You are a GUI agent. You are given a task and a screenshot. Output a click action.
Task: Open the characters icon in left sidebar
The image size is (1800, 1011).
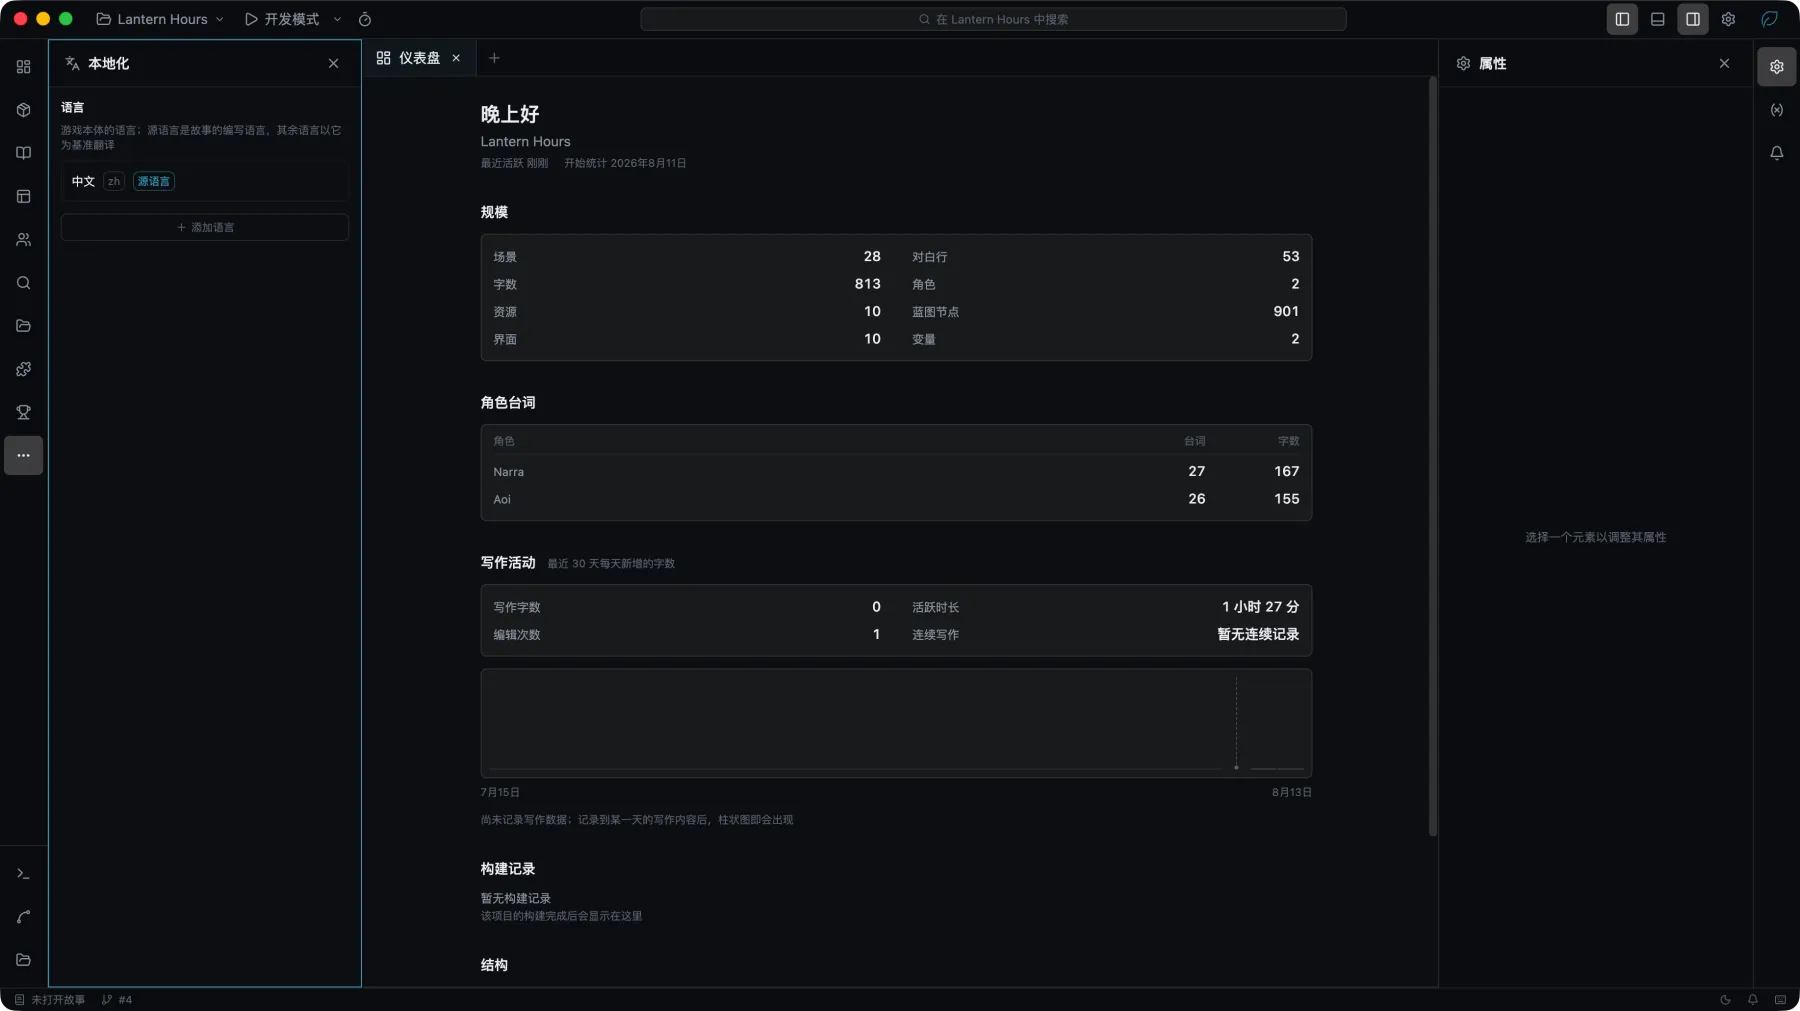click(x=23, y=240)
